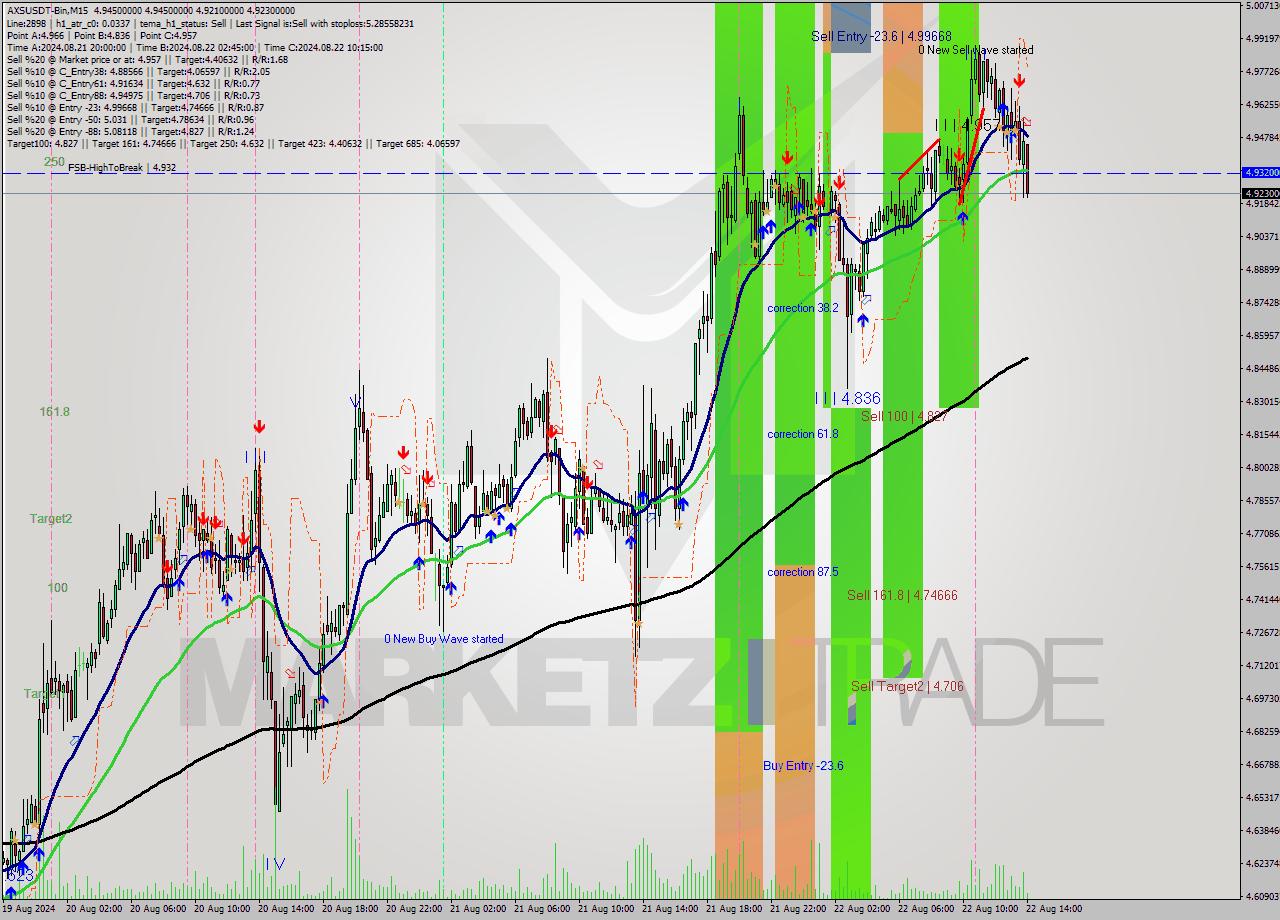
Task: Click the '21 Aug 18:00' time axis label
Action: (x=734, y=909)
